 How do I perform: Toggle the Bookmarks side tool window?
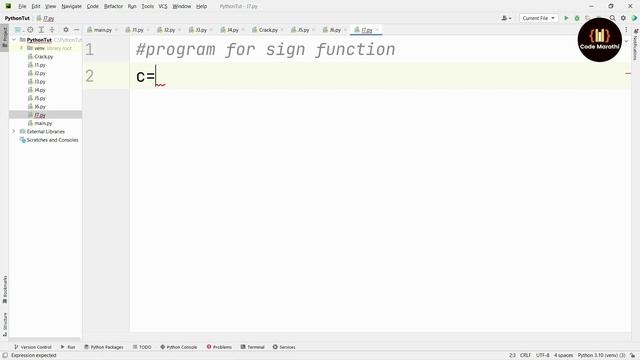(4, 290)
